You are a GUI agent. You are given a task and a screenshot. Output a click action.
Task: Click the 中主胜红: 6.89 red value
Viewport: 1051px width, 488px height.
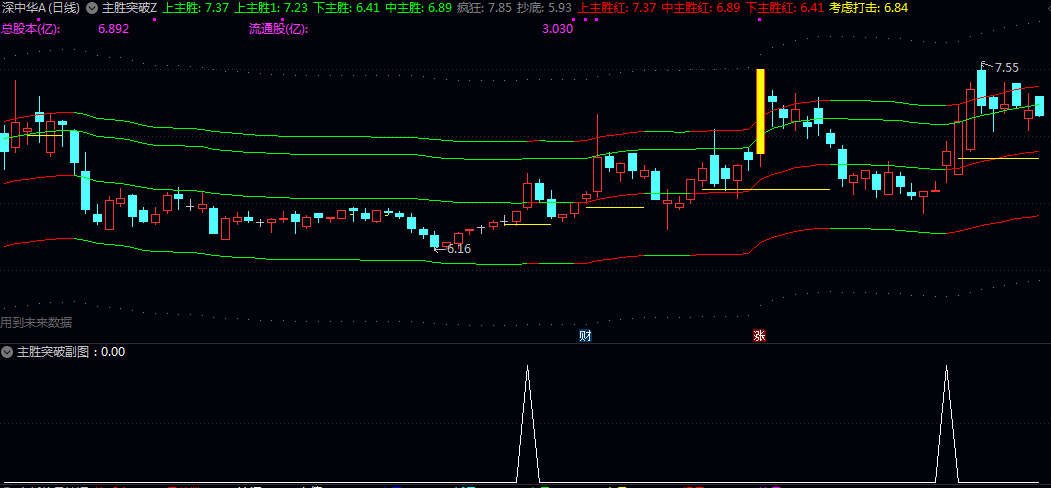(700, 9)
